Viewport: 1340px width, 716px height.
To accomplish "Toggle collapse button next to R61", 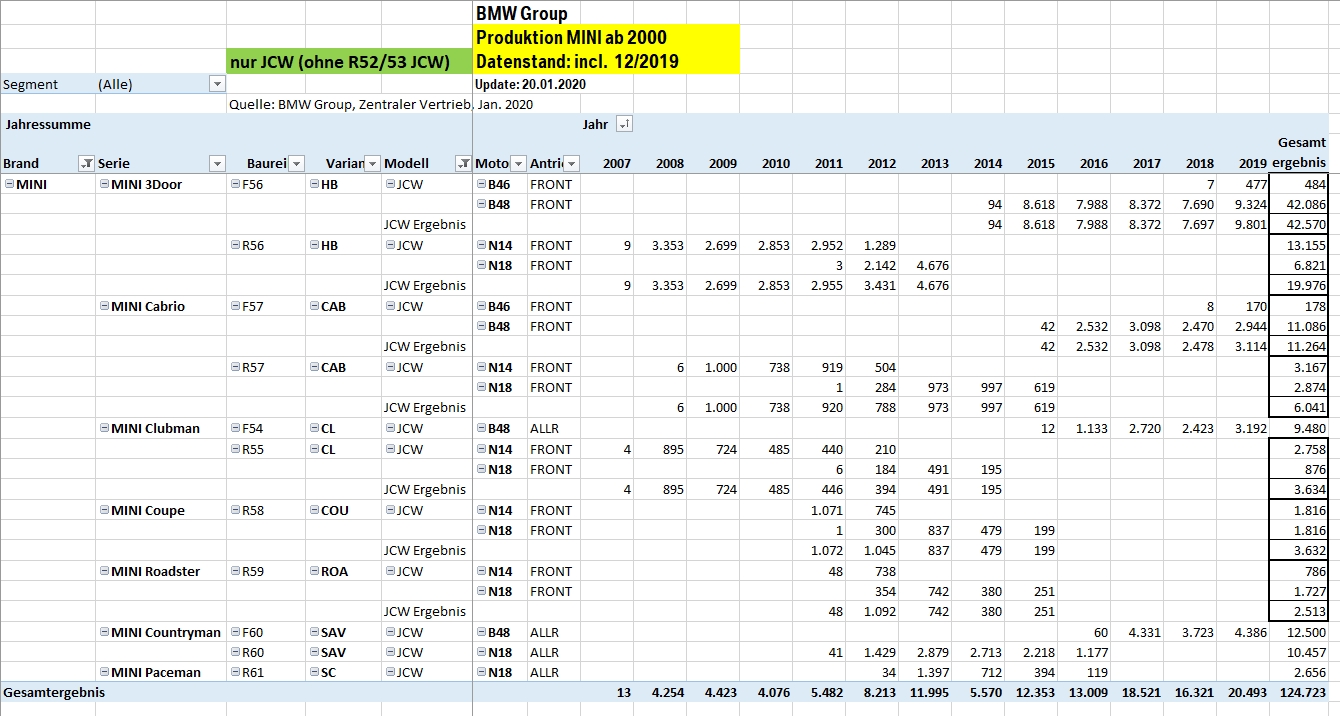I will [235, 672].
